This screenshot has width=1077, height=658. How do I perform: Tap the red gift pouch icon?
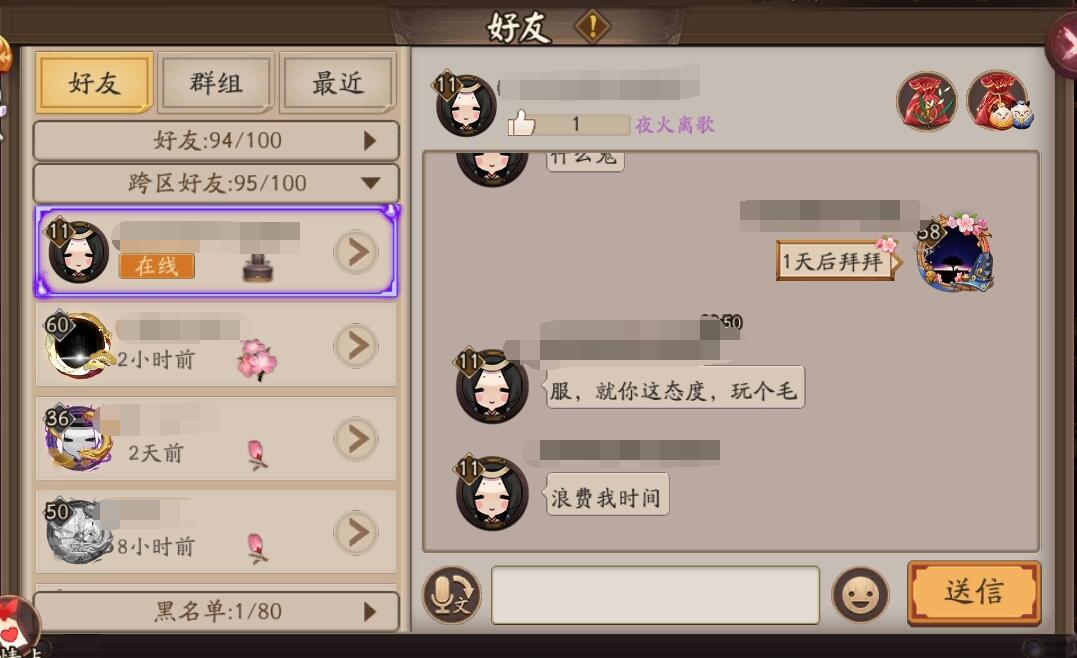coord(927,101)
